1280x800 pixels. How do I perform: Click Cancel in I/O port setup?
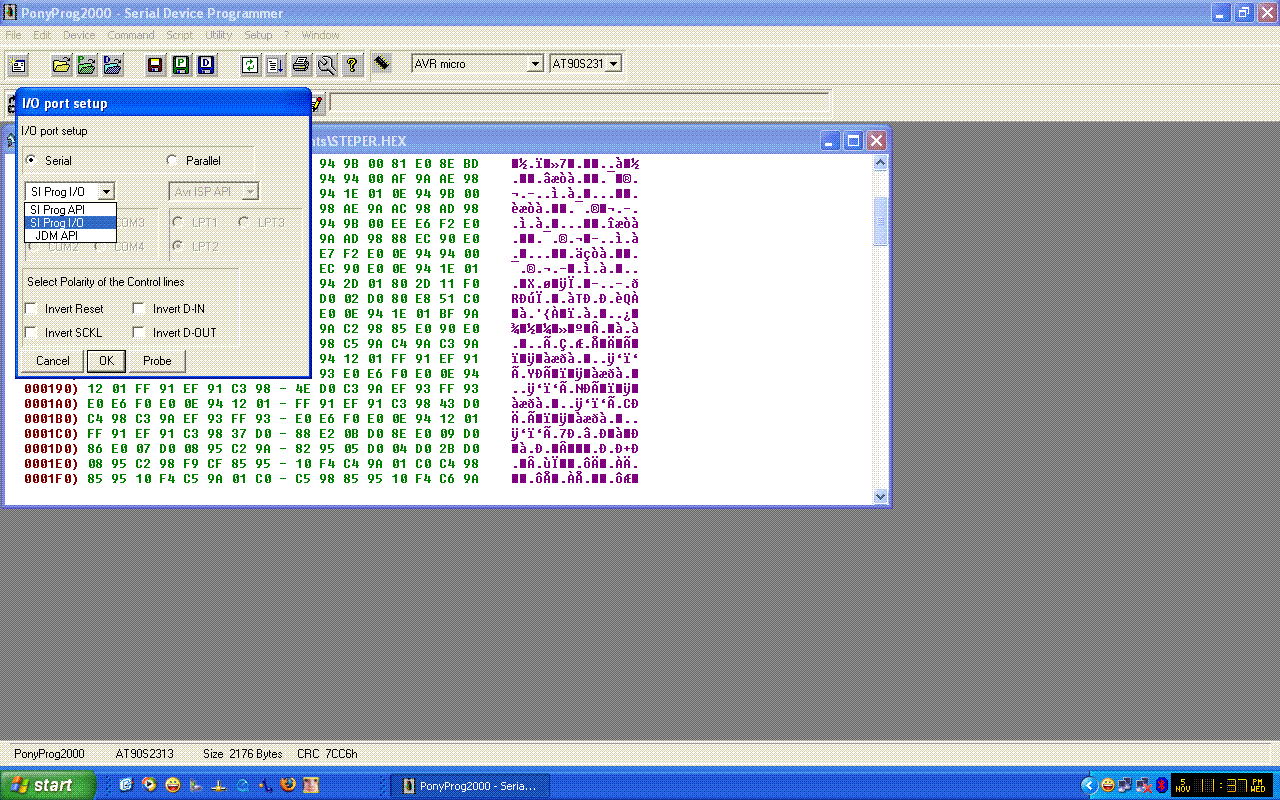click(53, 361)
